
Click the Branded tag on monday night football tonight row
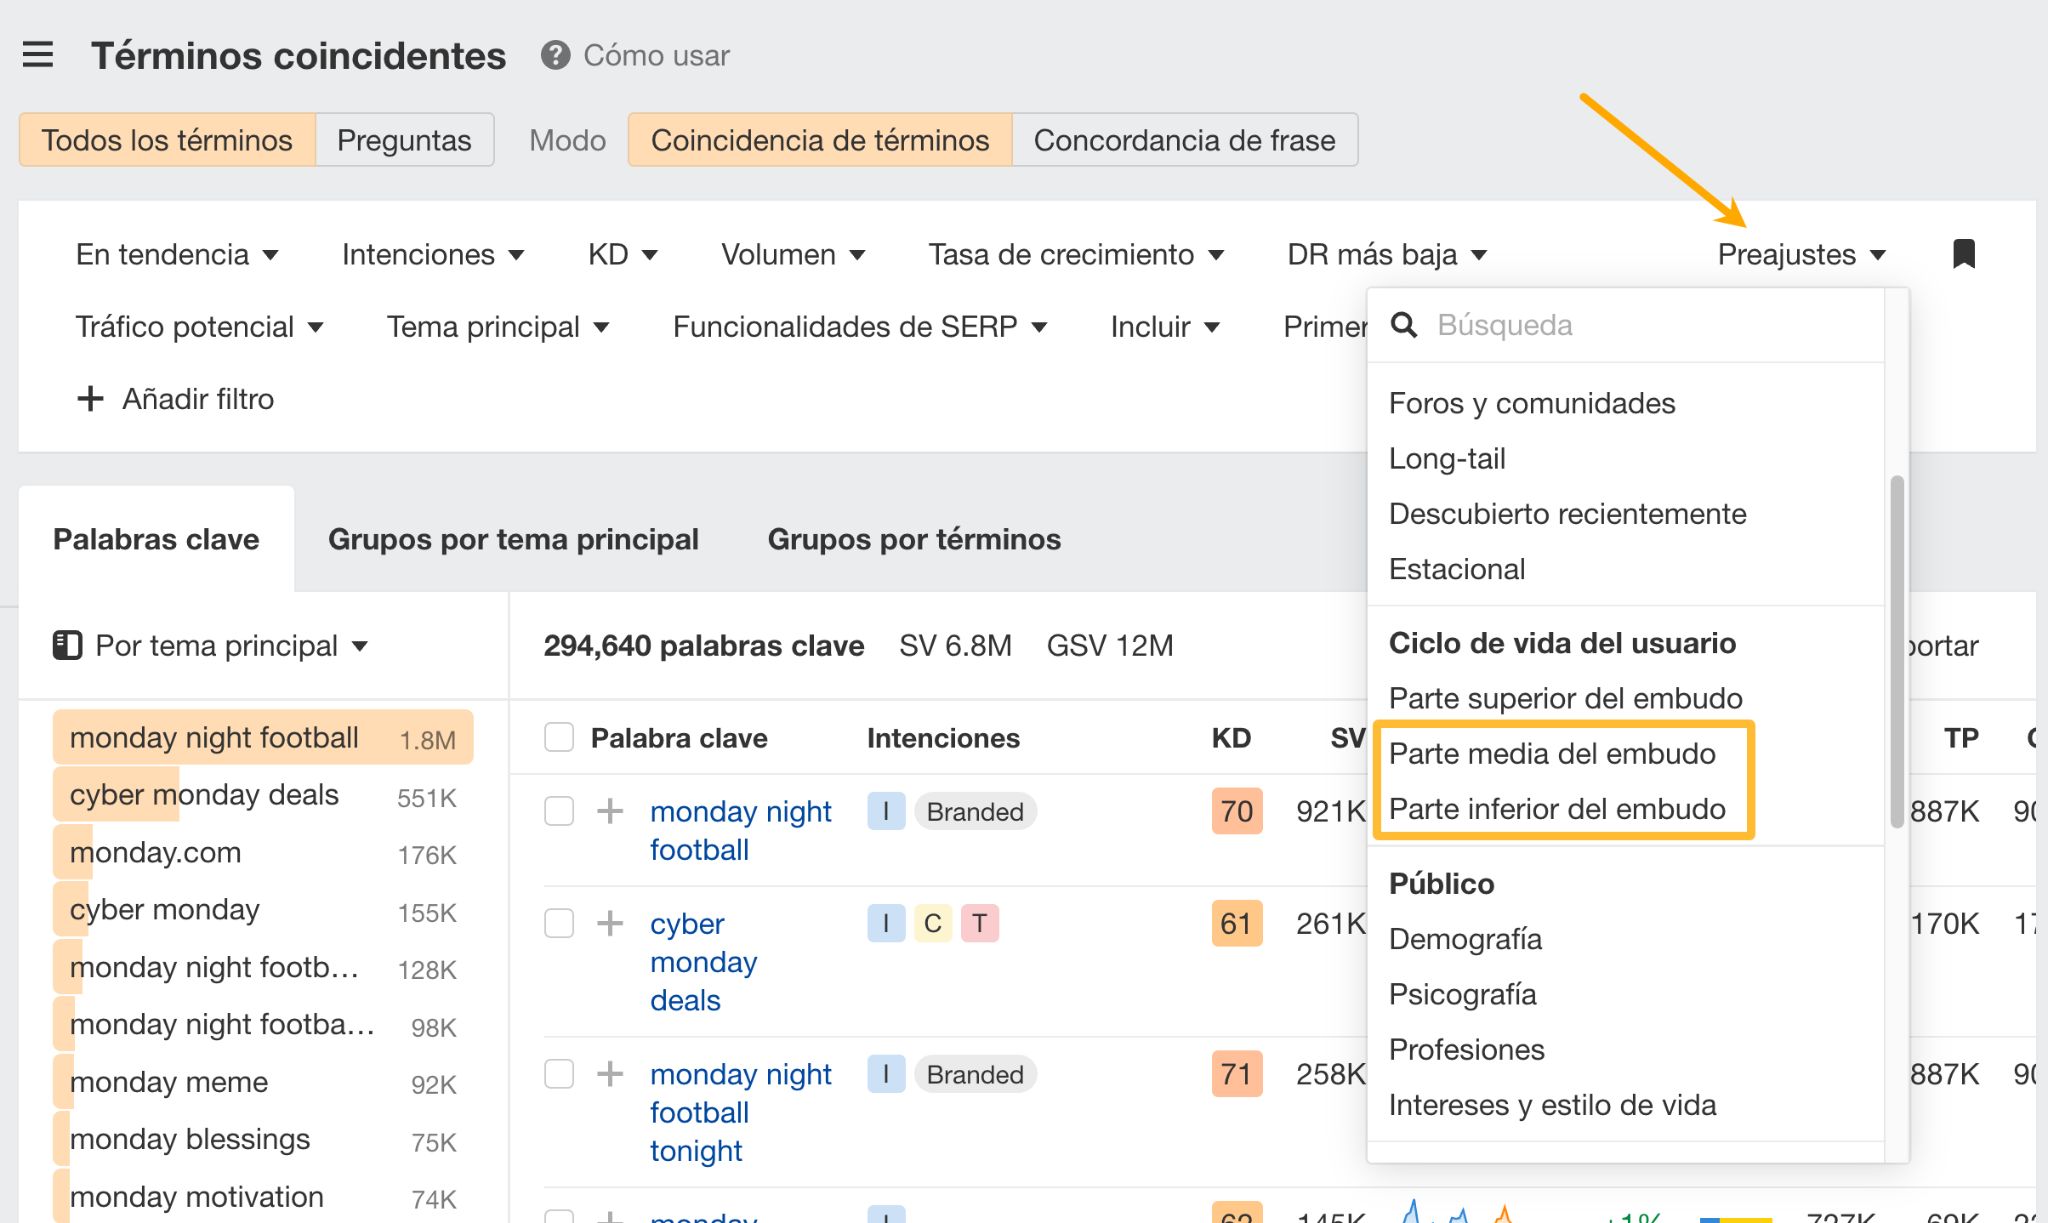tap(975, 1074)
